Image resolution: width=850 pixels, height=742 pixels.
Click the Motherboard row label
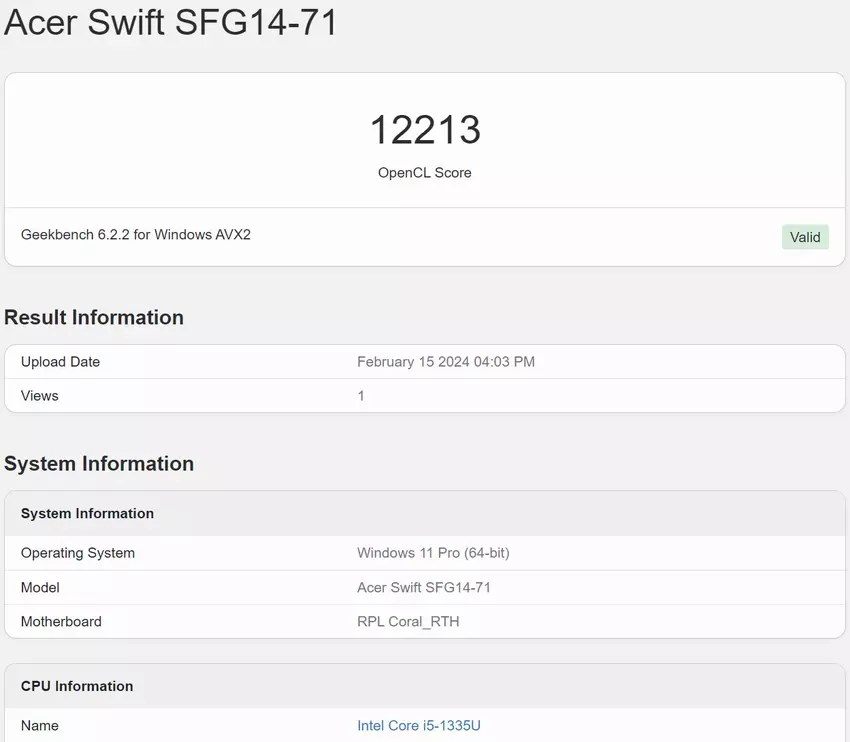pyautogui.click(x=61, y=621)
